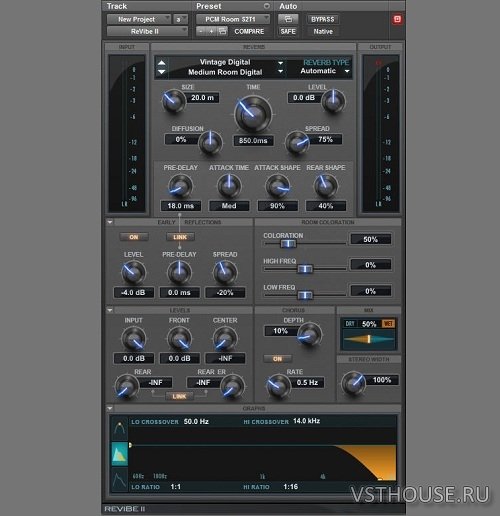The height and width of the screenshot is (516, 500).
Task: Open the Vintage Digital category dropdown
Action: click(x=230, y=62)
